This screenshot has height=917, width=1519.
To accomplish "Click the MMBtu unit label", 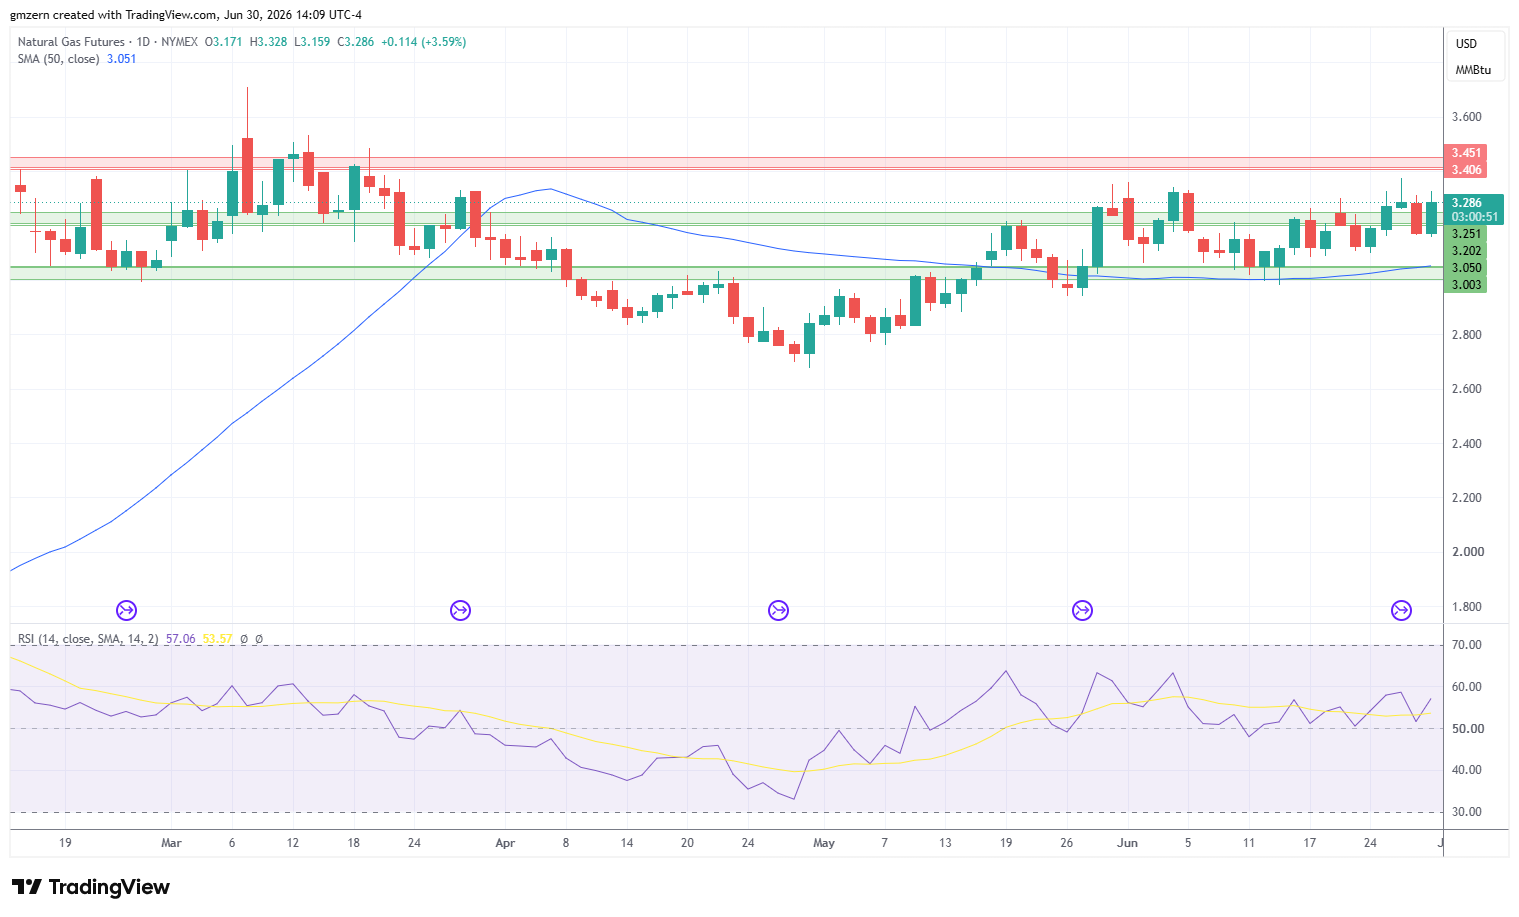I will point(1473,70).
